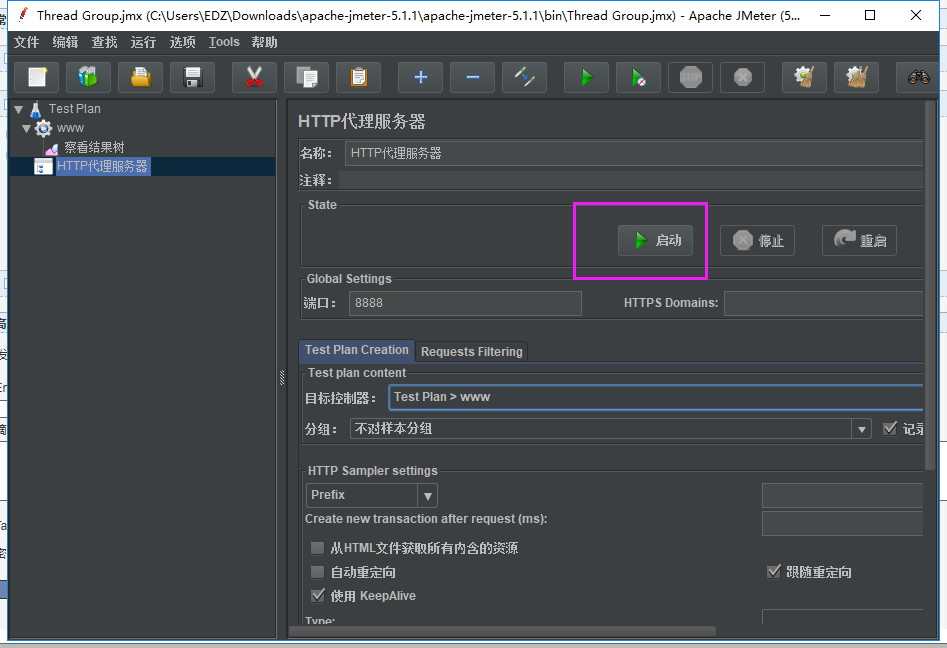Check 从HTML文件获取所有内含的资源 checkbox
Image resolution: width=947 pixels, height=648 pixels.
point(317,548)
